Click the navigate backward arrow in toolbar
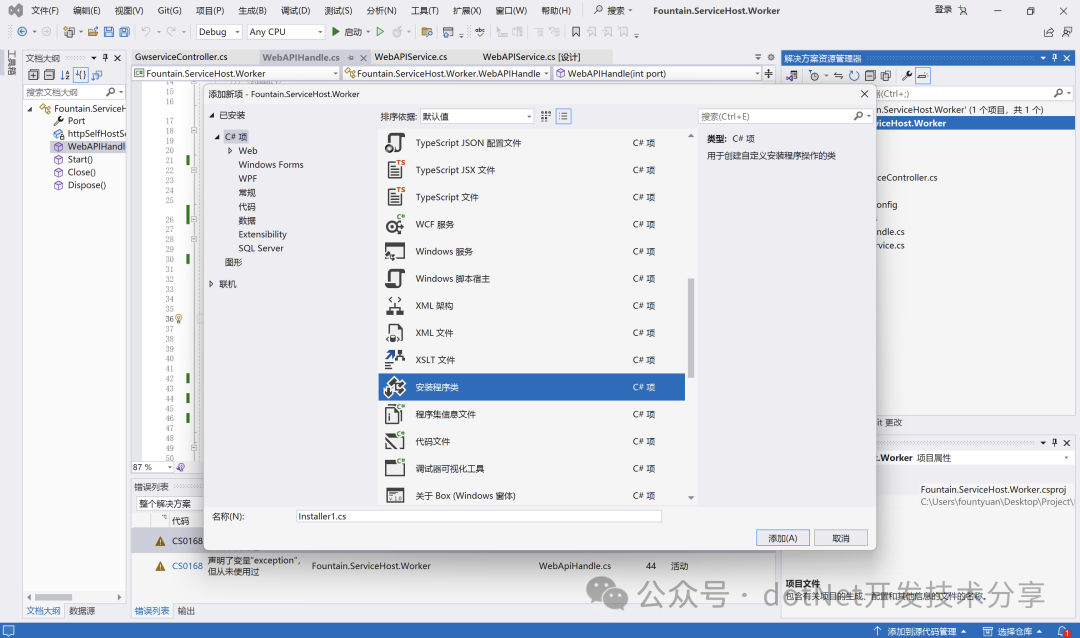 coord(22,32)
